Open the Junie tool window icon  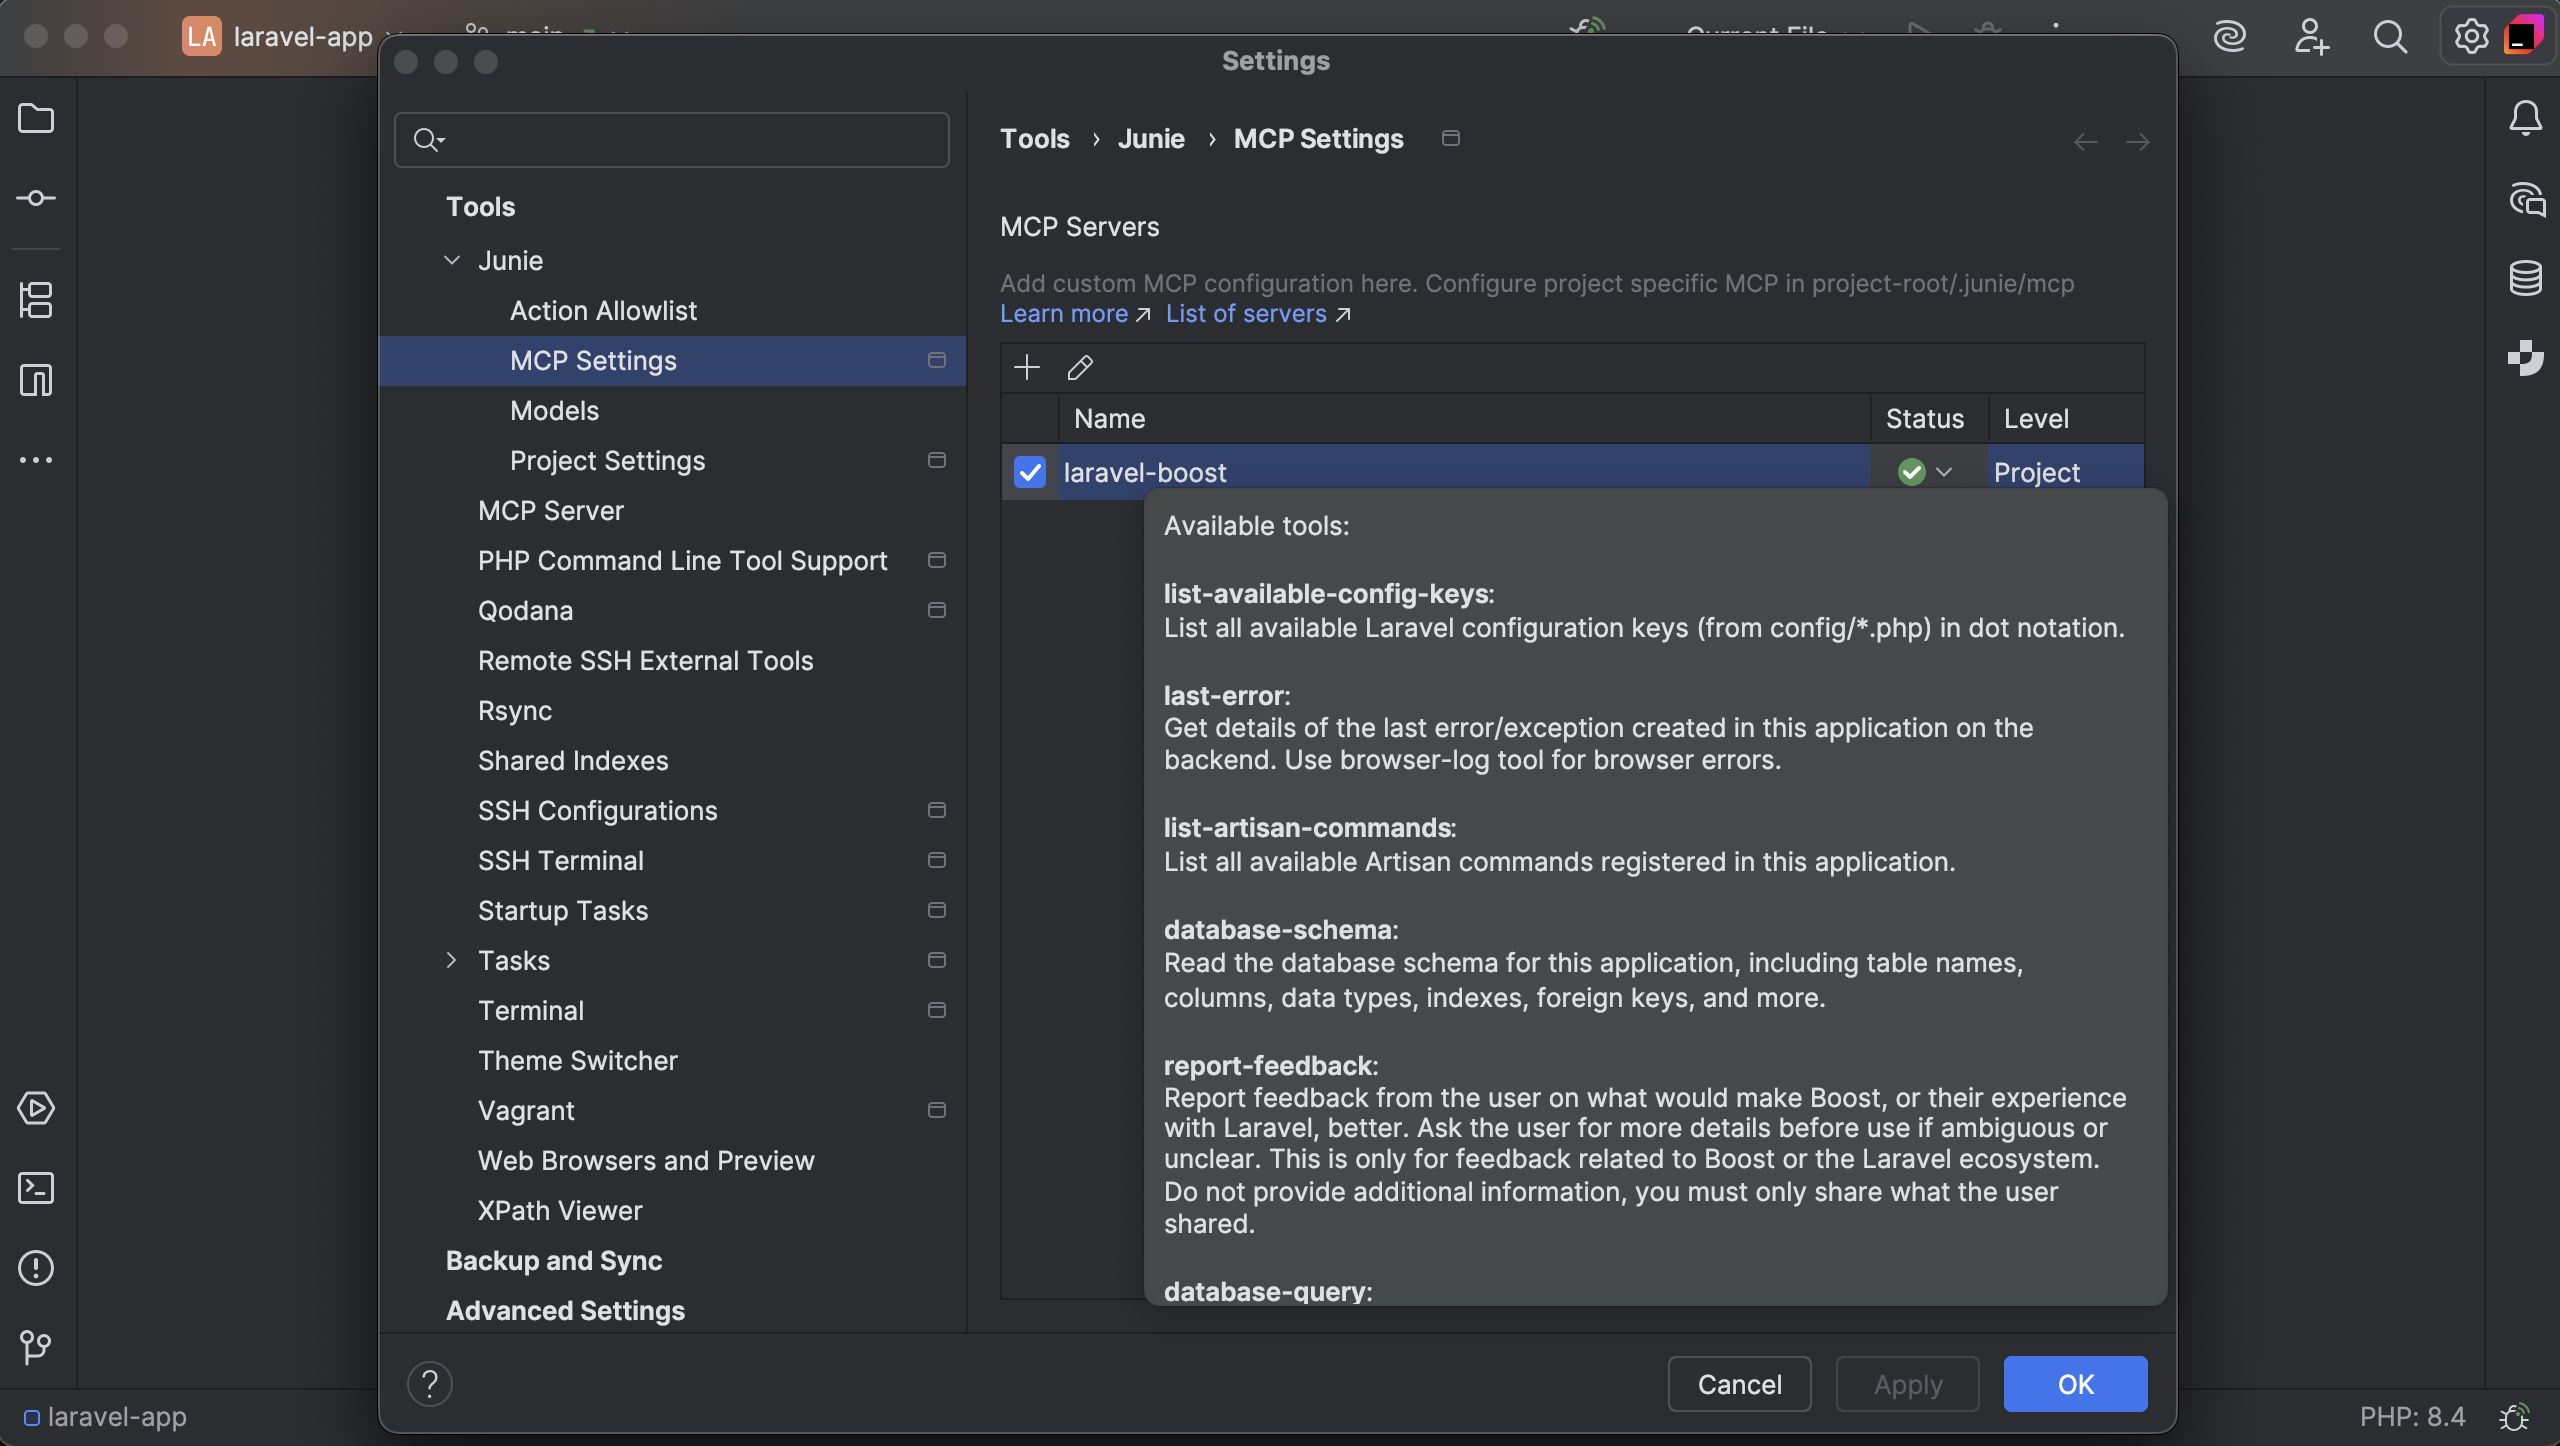(x=2526, y=357)
